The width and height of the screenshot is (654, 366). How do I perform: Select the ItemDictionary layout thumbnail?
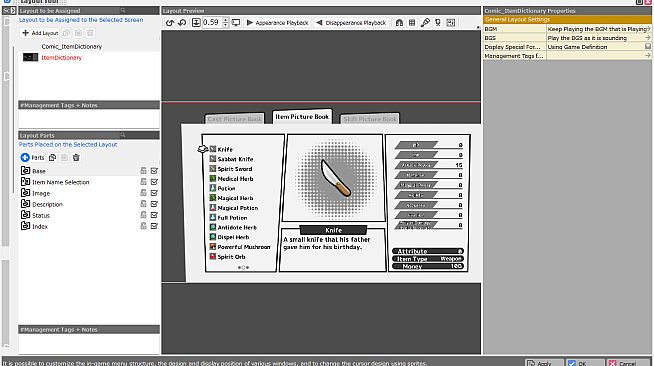pyautogui.click(x=30, y=58)
